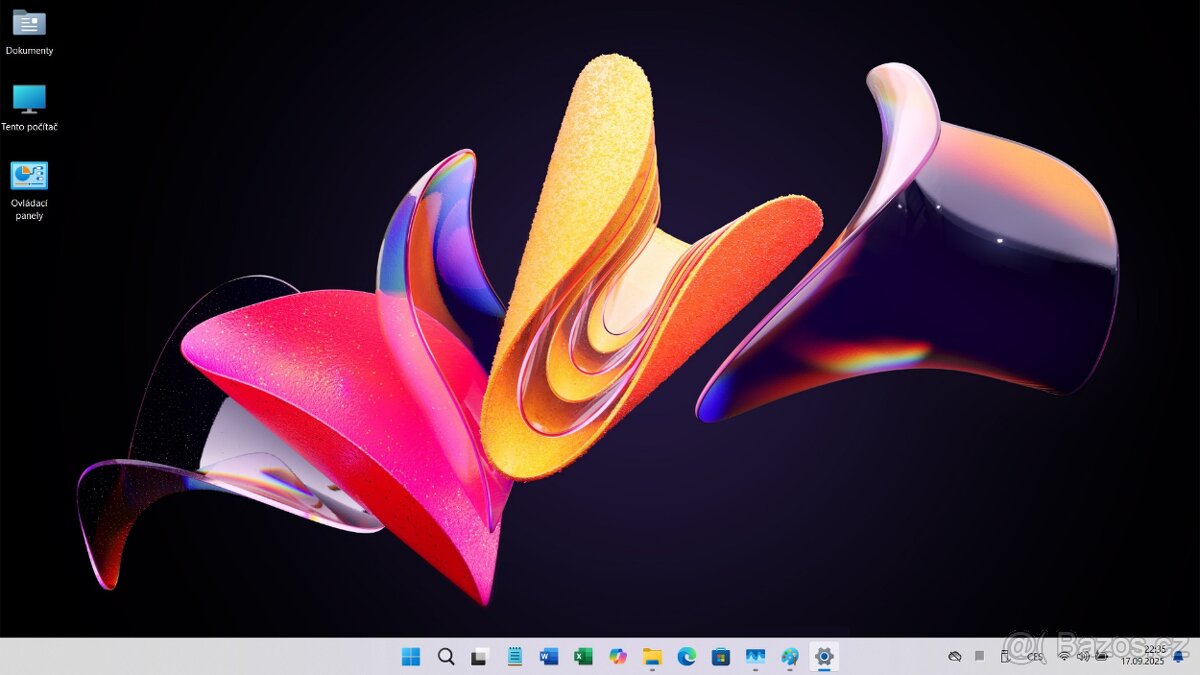Launch Notepad from the taskbar

(515, 657)
